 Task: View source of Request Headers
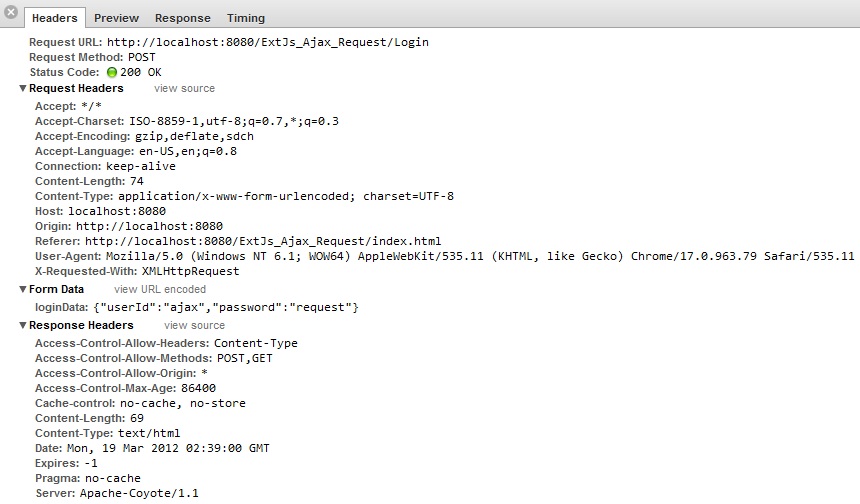[x=184, y=88]
